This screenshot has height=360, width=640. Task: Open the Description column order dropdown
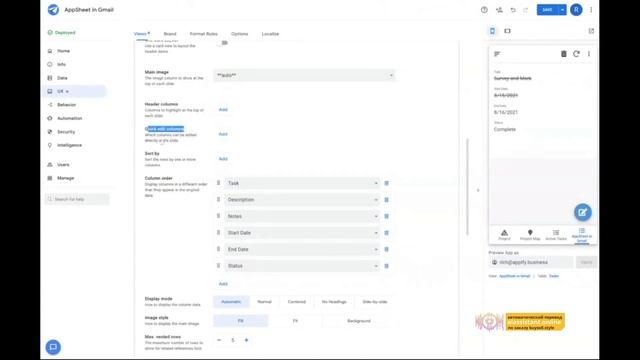pyautogui.click(x=302, y=200)
